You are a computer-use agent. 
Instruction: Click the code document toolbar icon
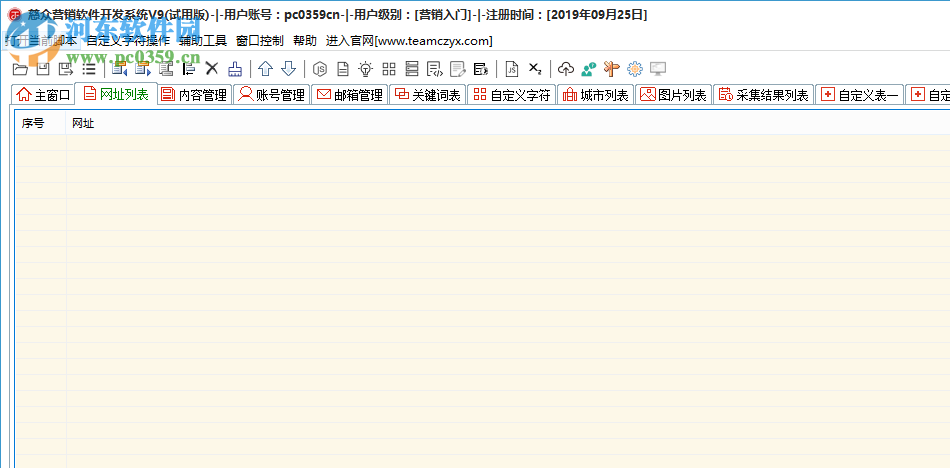click(434, 69)
